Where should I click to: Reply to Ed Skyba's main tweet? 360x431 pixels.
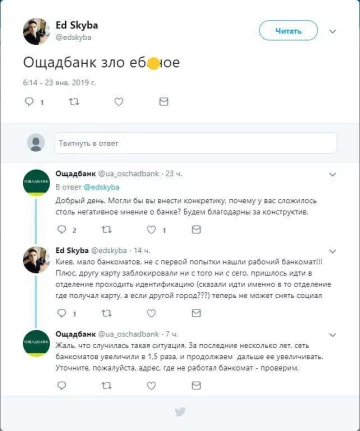(29, 101)
